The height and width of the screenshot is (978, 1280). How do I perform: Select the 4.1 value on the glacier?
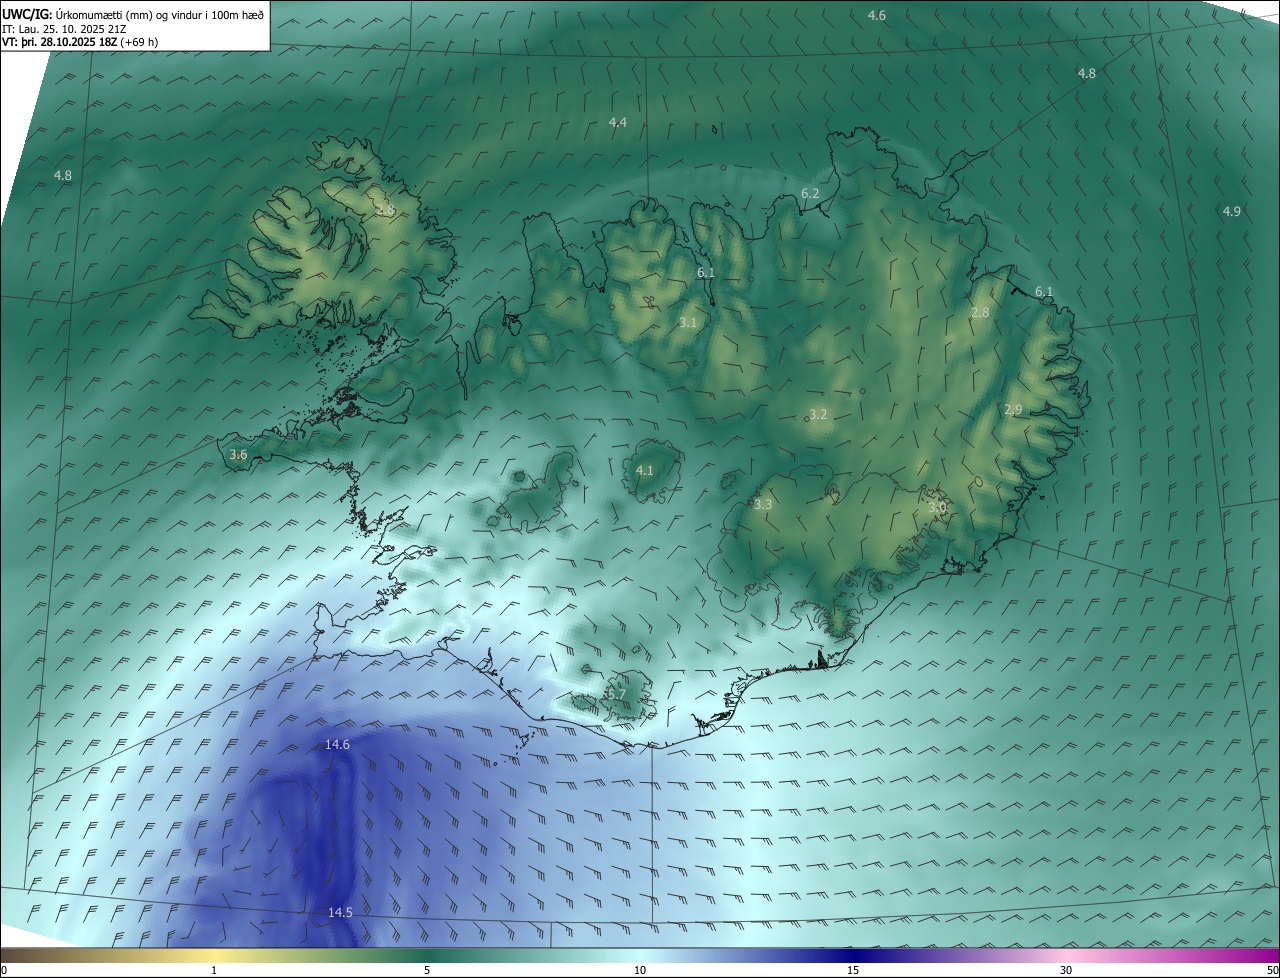coord(645,470)
